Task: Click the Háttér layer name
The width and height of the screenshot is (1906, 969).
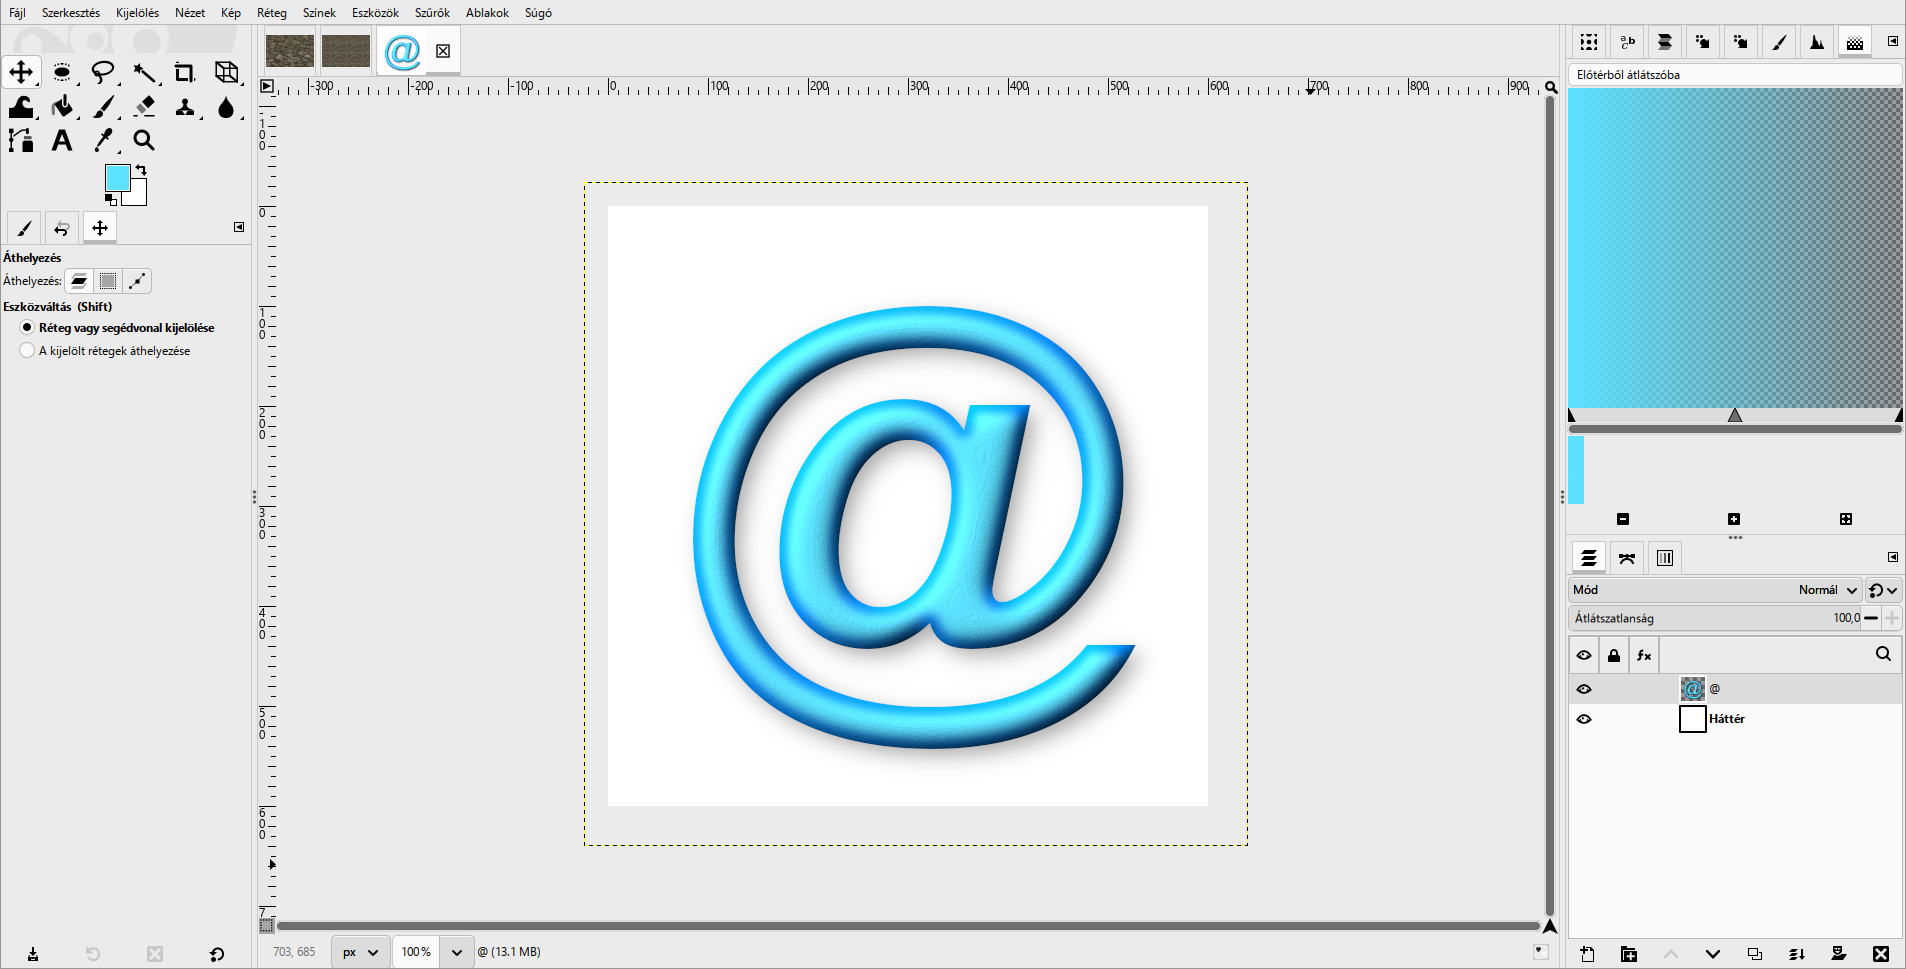Action: [1727, 719]
